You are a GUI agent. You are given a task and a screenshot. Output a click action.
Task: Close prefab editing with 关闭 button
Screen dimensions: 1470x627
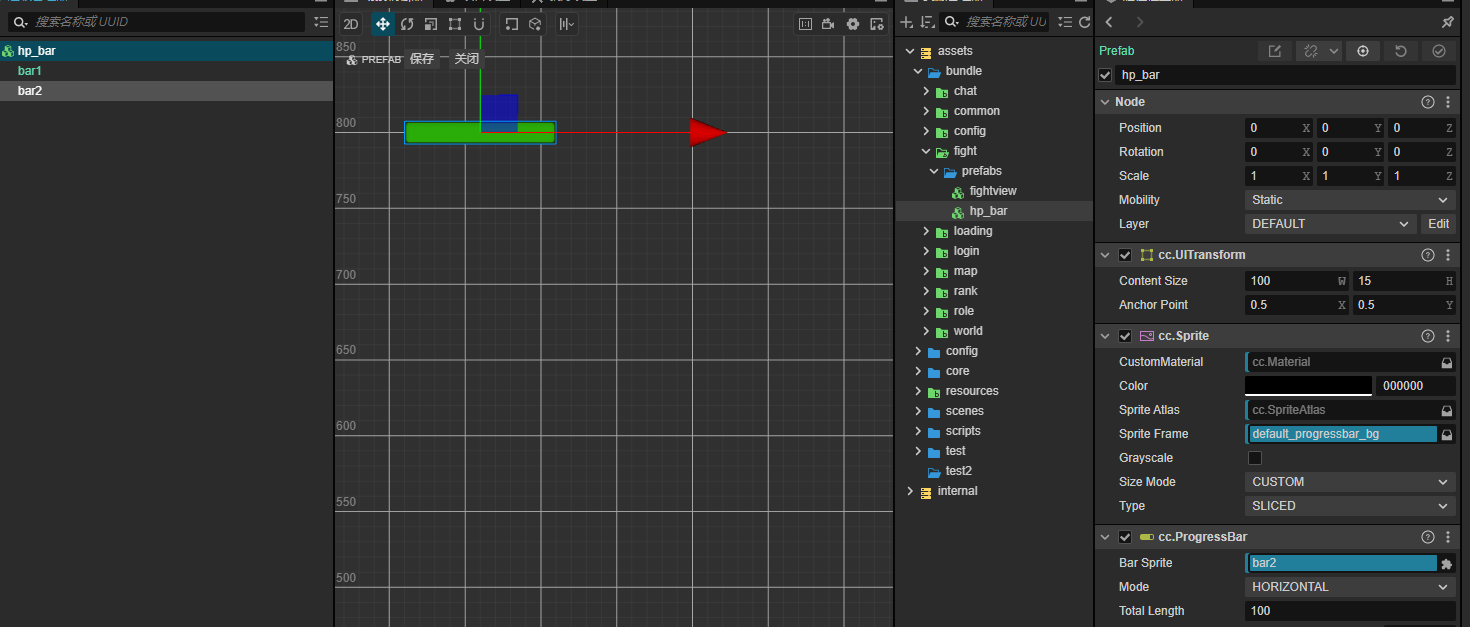(x=467, y=59)
